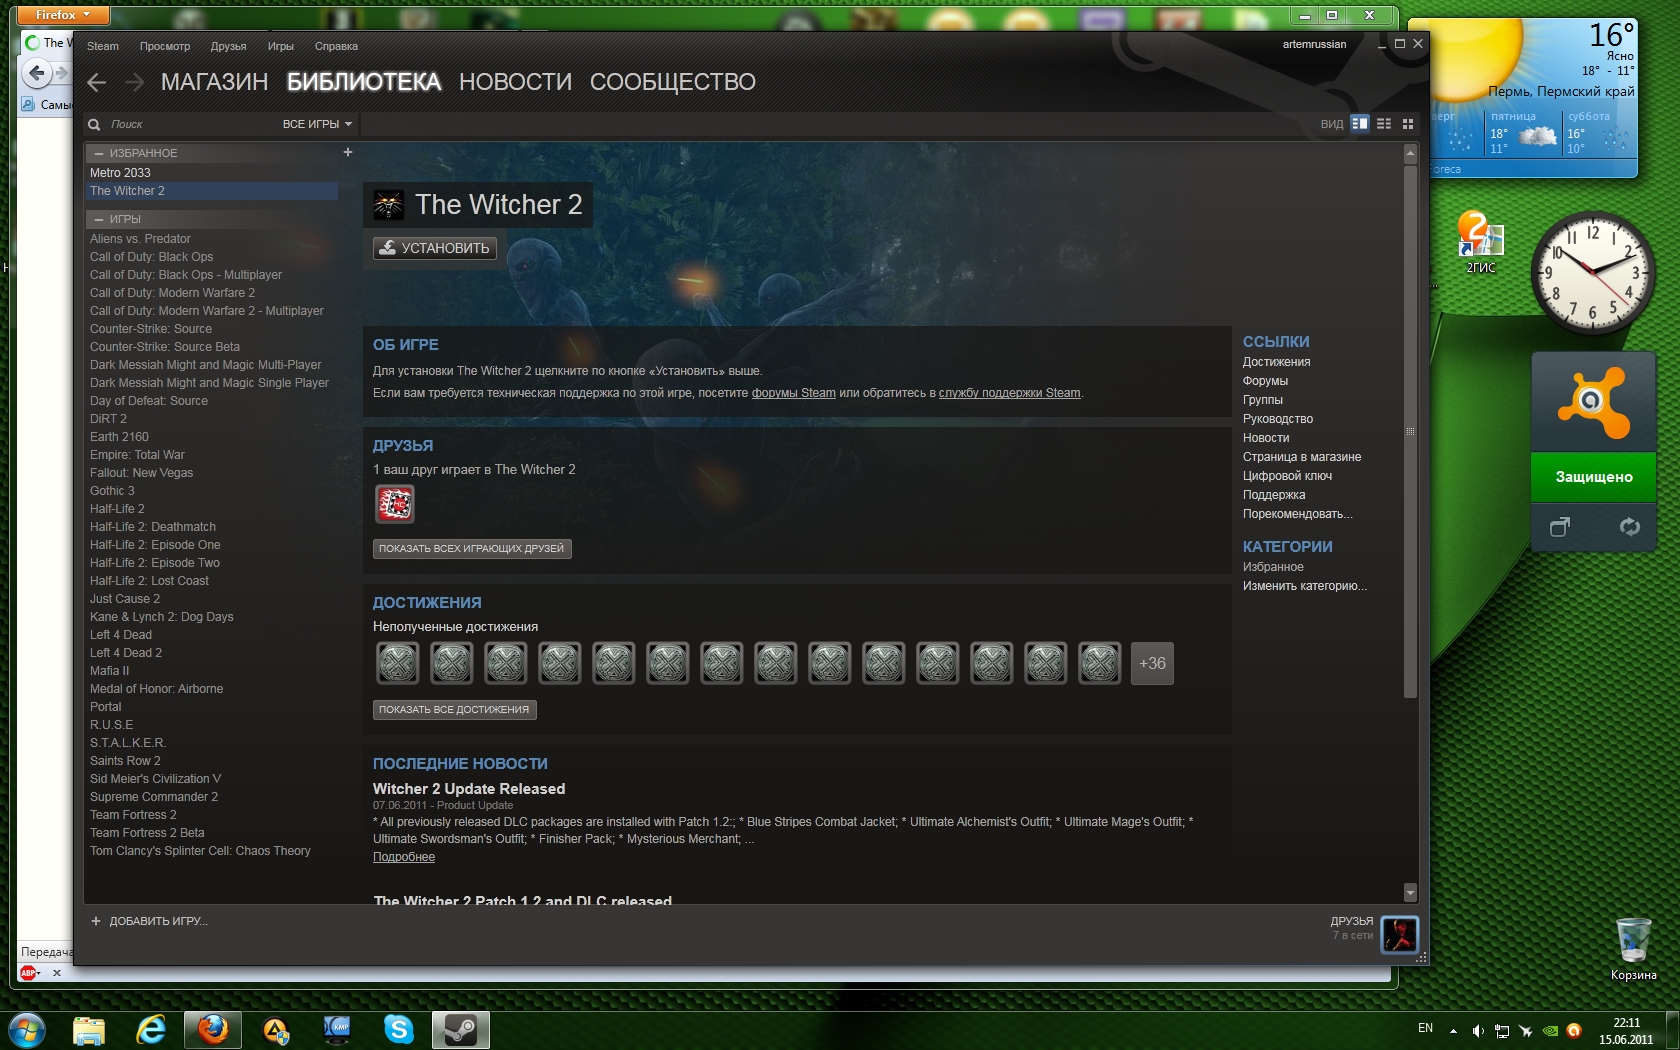Open the playing friend's avatar
1680x1050 pixels.
point(395,504)
